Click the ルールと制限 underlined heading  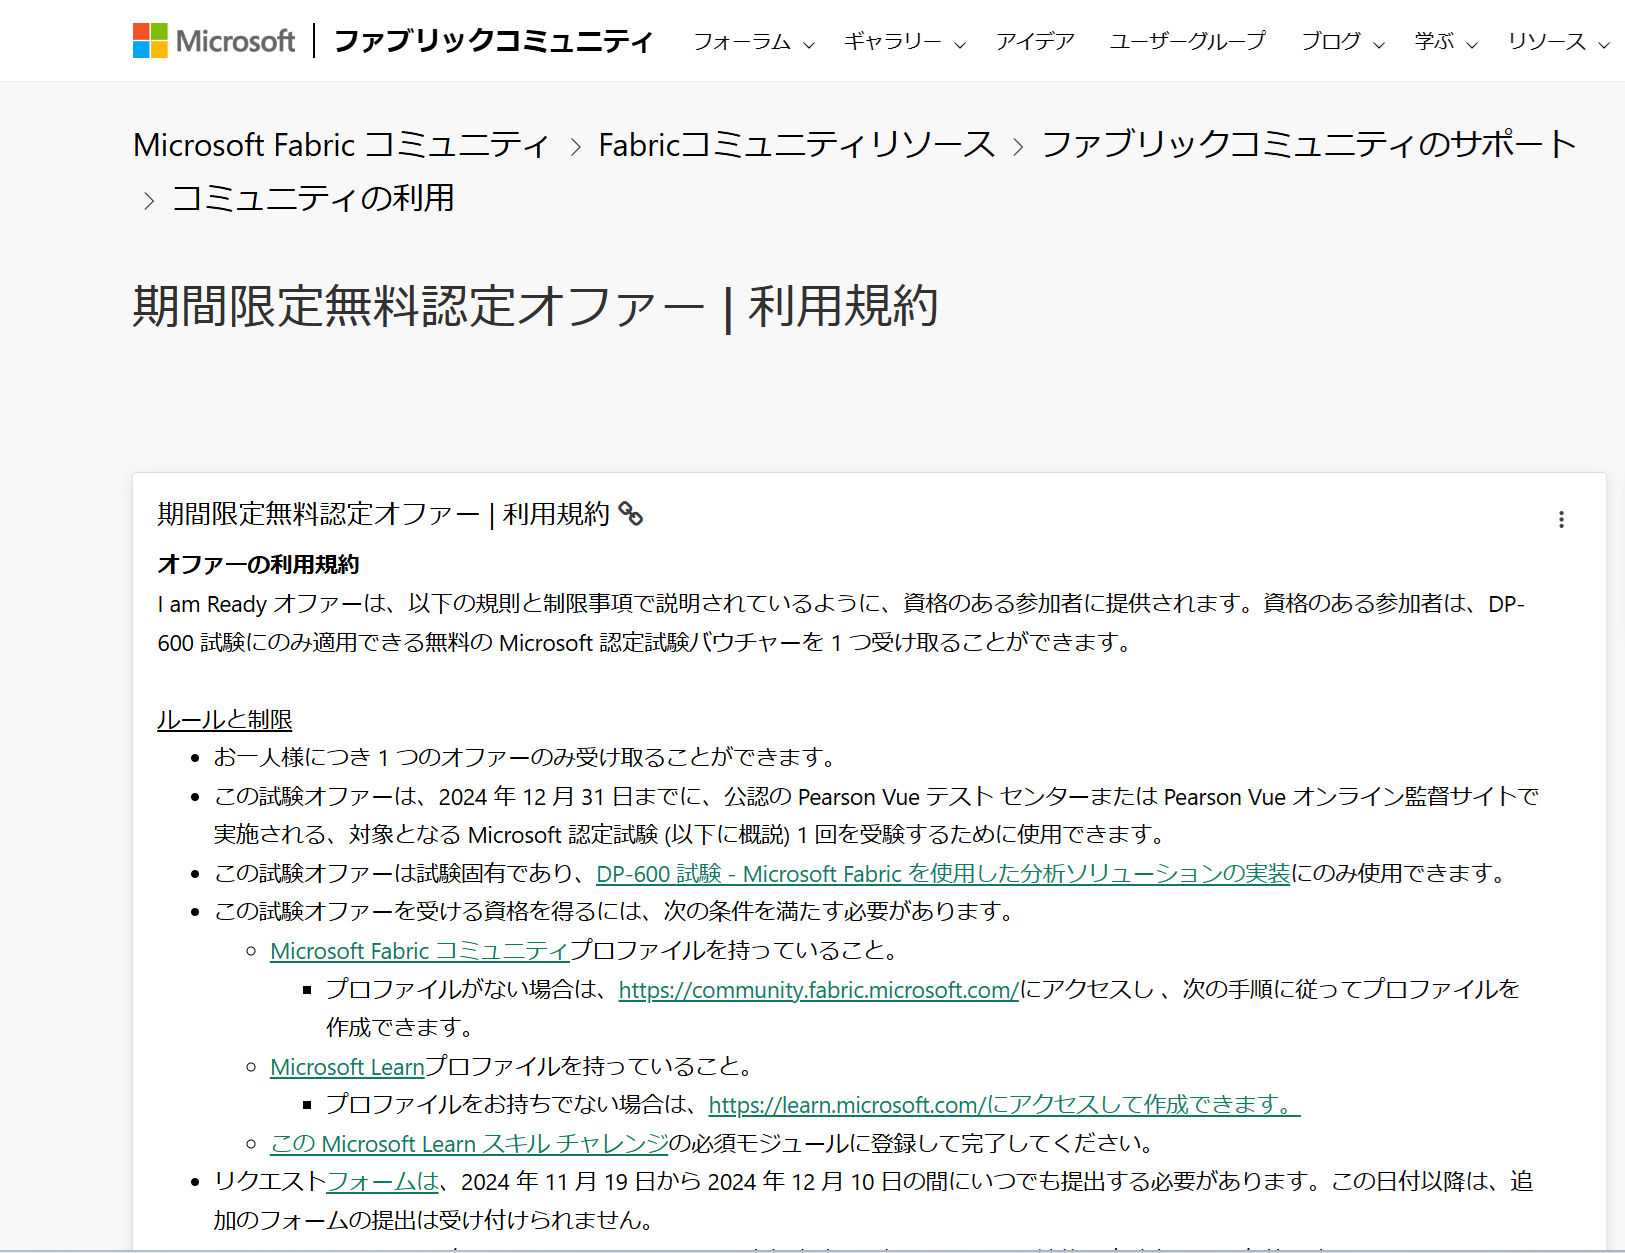(x=225, y=720)
